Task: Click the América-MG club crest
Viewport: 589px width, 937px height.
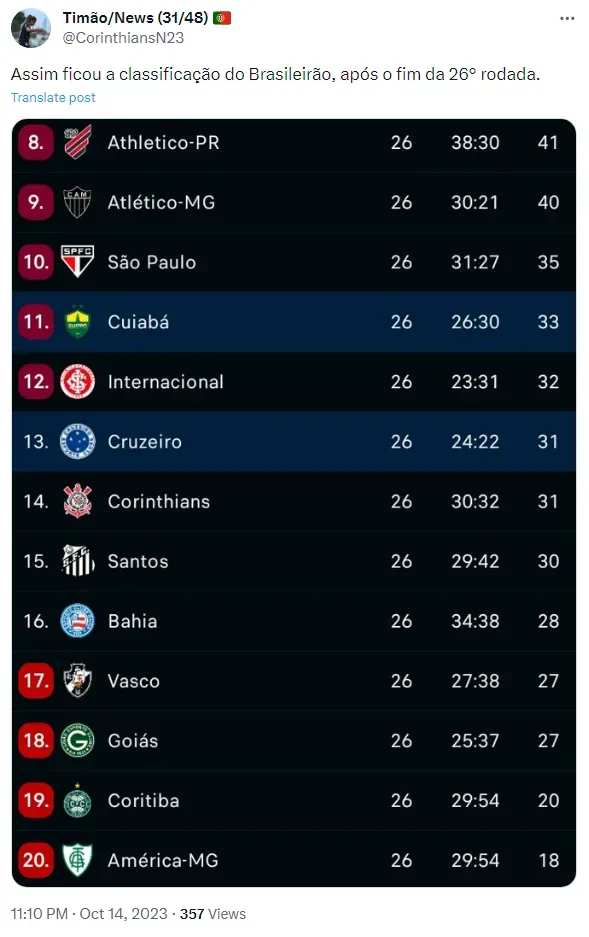Action: pos(78,860)
